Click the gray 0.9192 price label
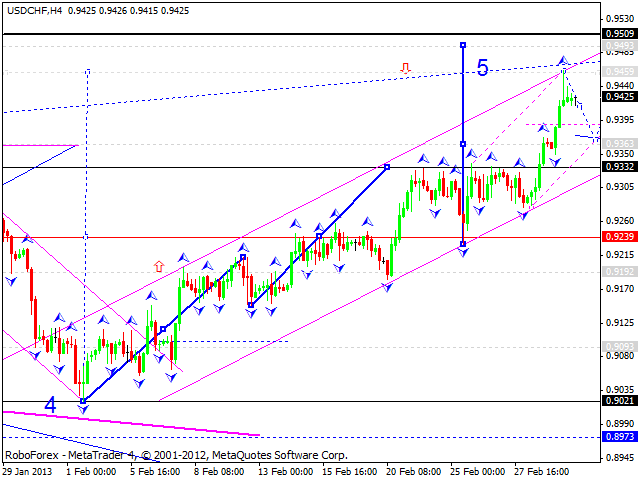This screenshot has width=640, height=480. pos(620,271)
